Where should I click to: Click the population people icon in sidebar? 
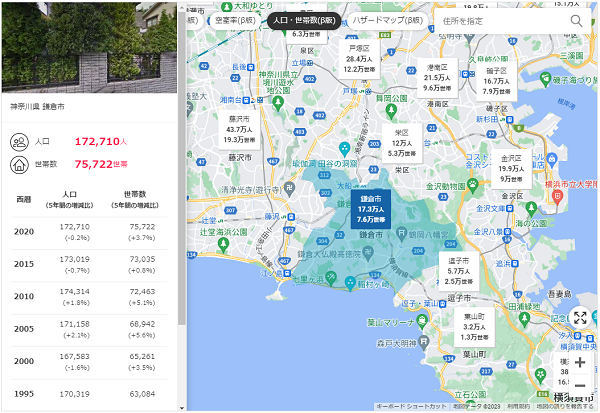tap(19, 142)
